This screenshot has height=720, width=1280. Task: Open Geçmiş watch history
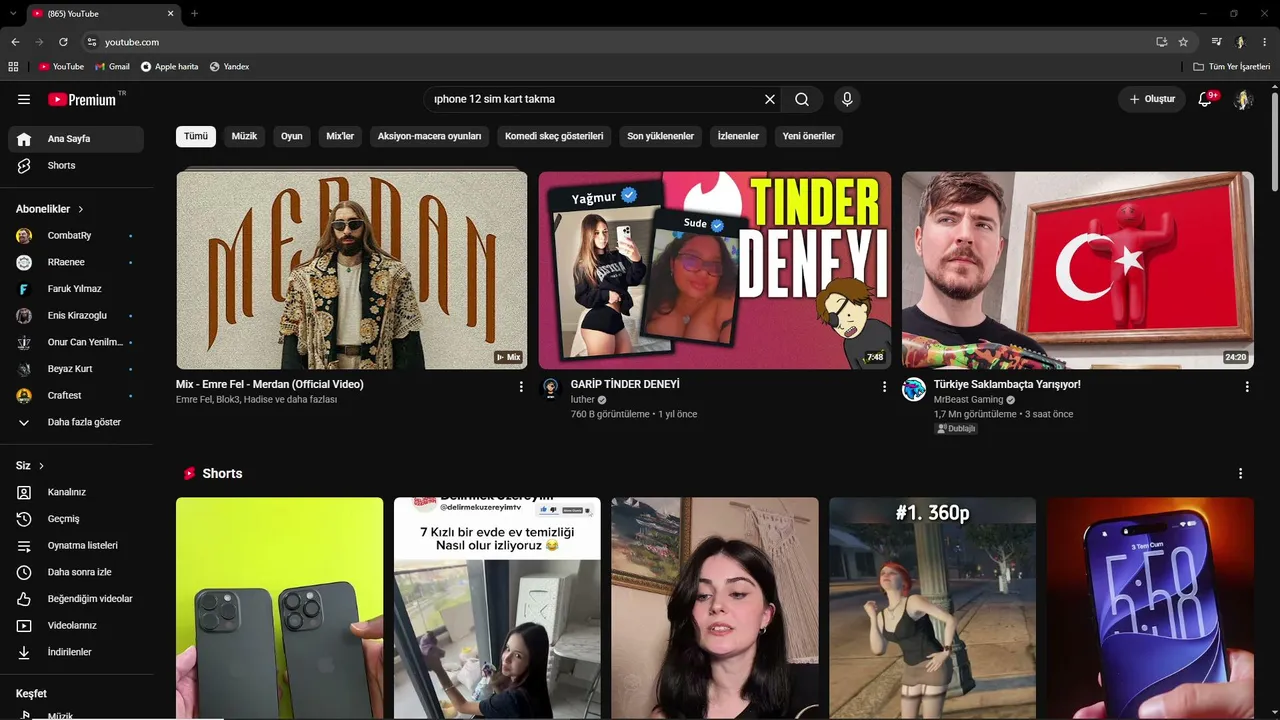pos(76,519)
